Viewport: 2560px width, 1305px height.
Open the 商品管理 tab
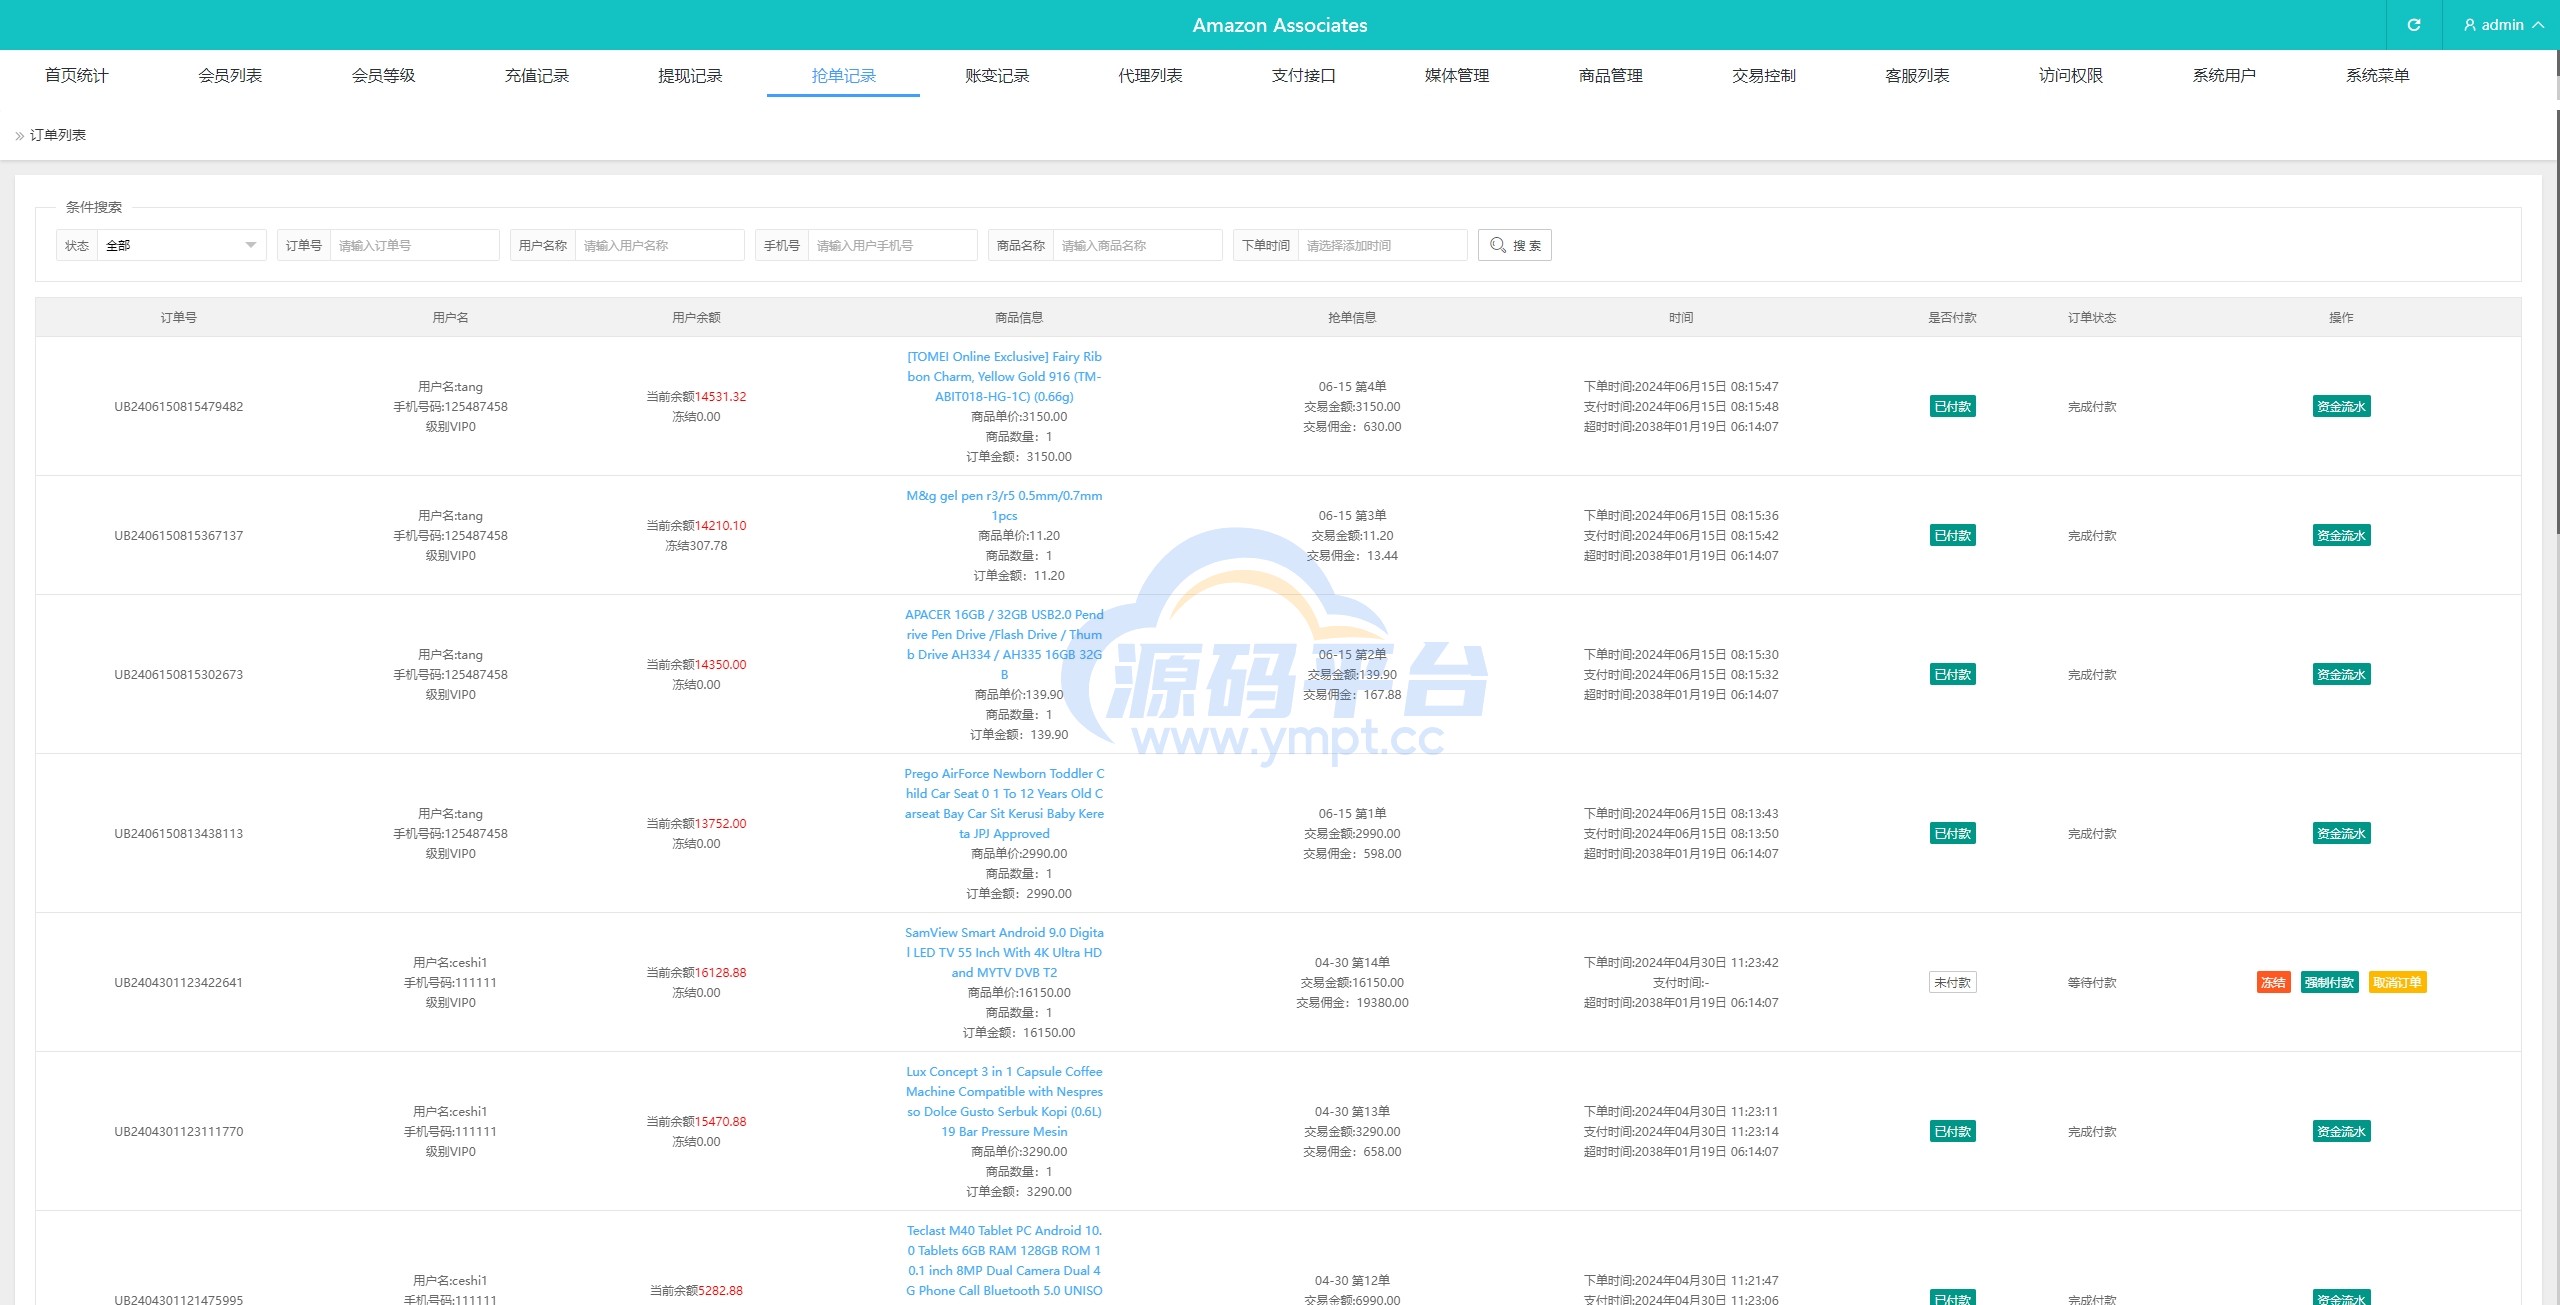(1610, 75)
